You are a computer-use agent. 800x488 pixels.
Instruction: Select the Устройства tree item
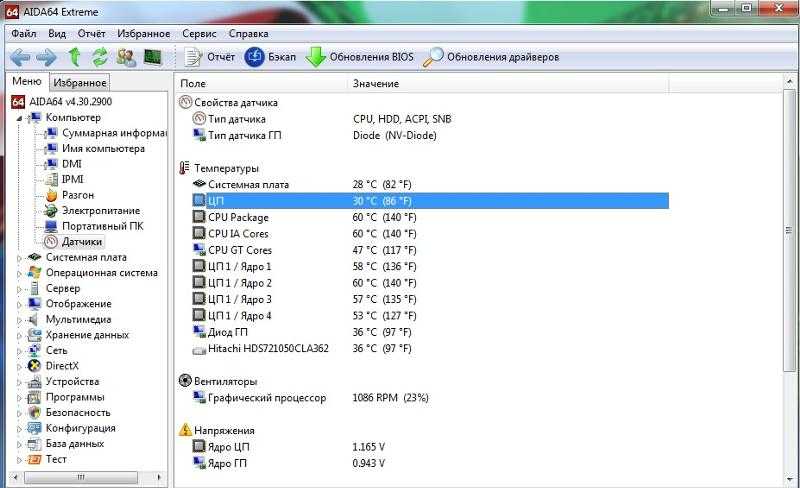[x=72, y=381]
